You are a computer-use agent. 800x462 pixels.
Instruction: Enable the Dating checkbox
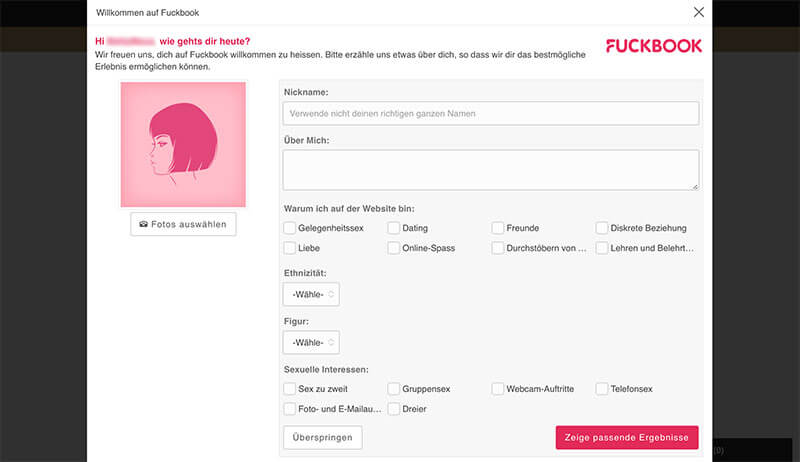point(394,228)
